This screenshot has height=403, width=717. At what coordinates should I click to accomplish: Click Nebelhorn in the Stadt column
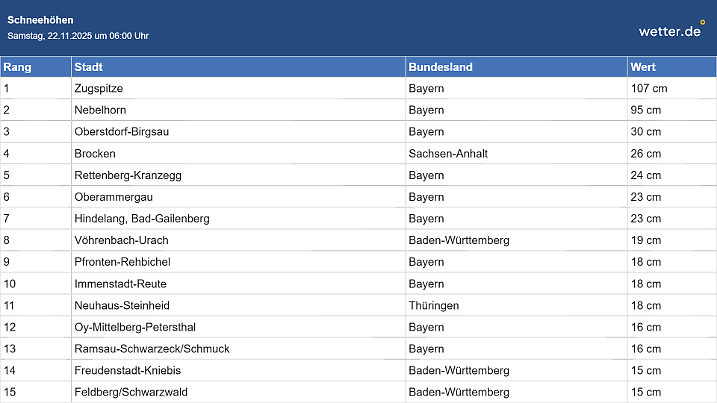99,110
